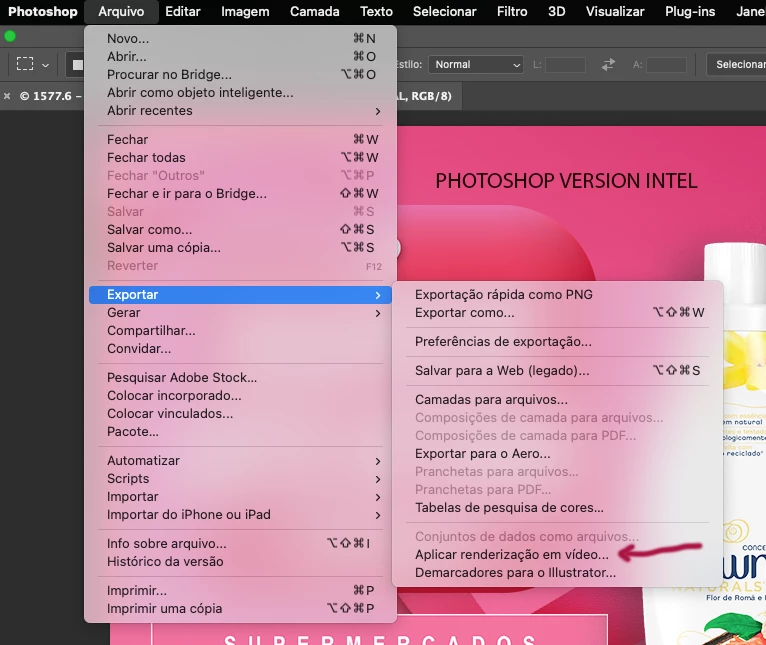Open Info sobre arquivo...
The image size is (766, 645).
(x=240, y=544)
